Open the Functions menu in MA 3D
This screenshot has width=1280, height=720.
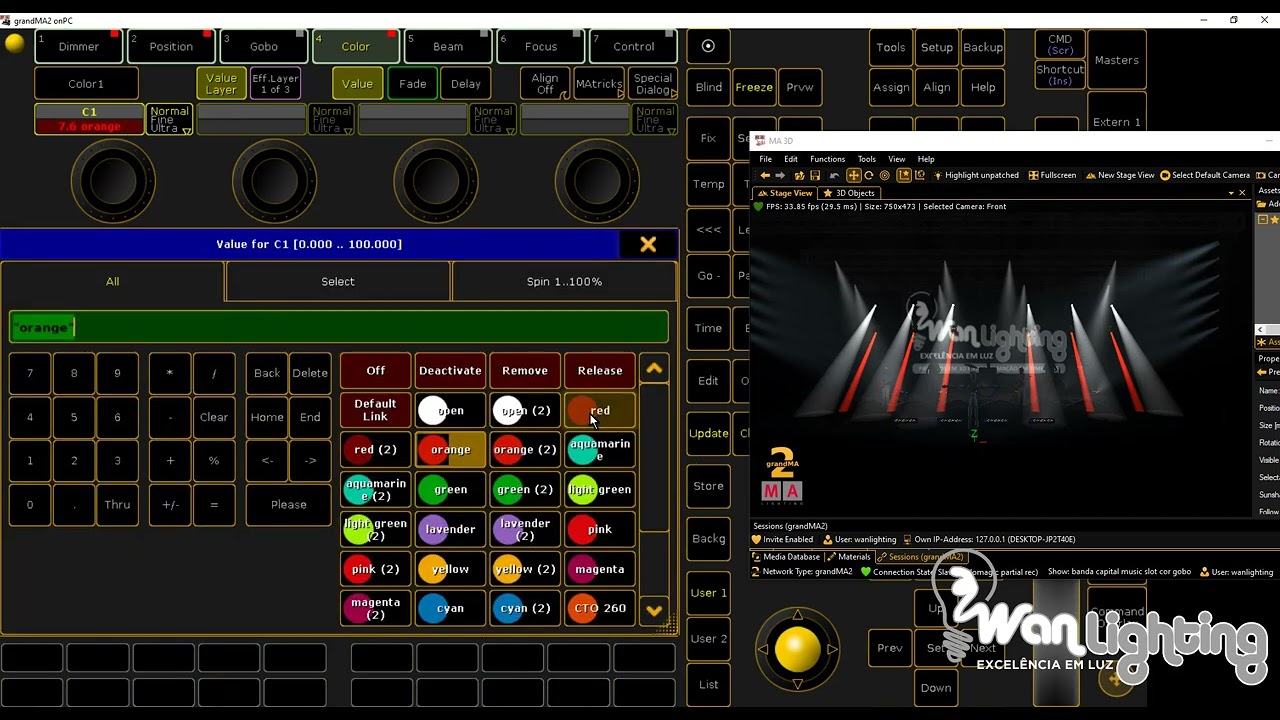[x=827, y=159]
